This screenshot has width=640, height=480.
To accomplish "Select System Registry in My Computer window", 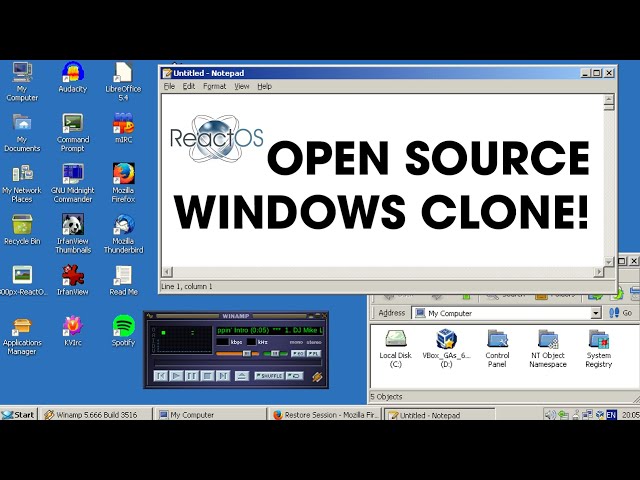I will point(598,349).
